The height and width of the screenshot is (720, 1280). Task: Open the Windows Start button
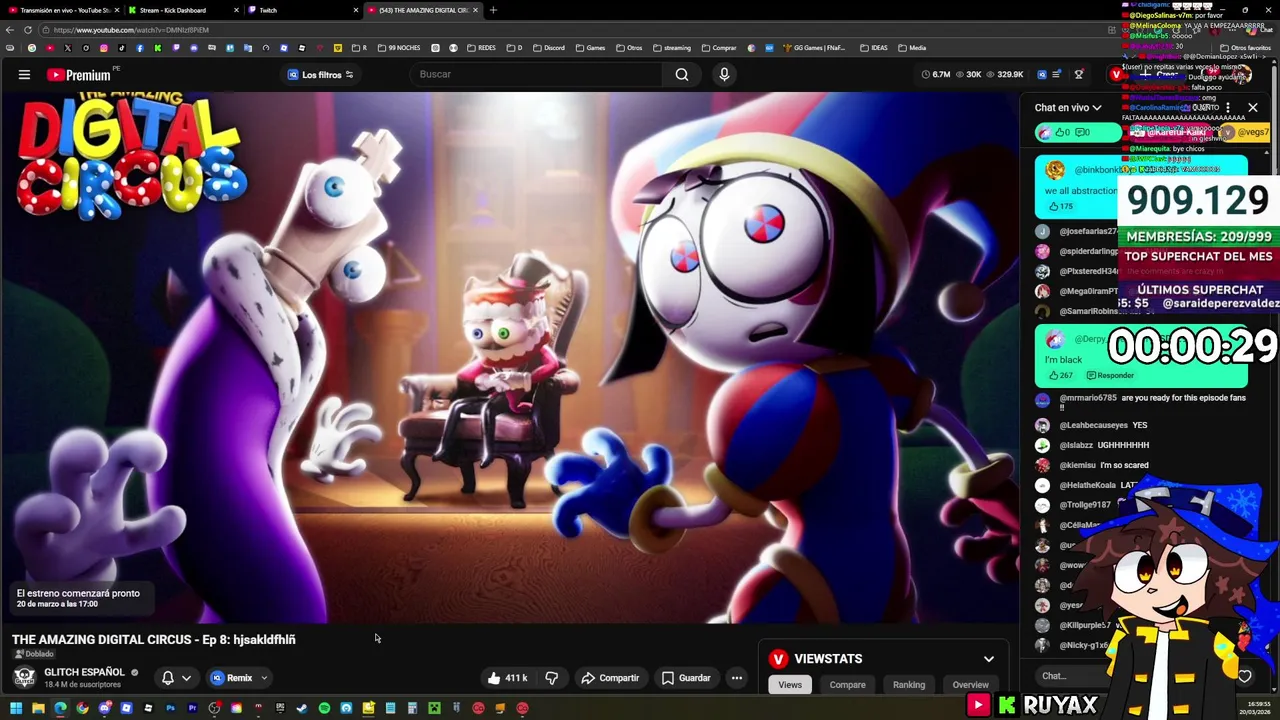16,708
